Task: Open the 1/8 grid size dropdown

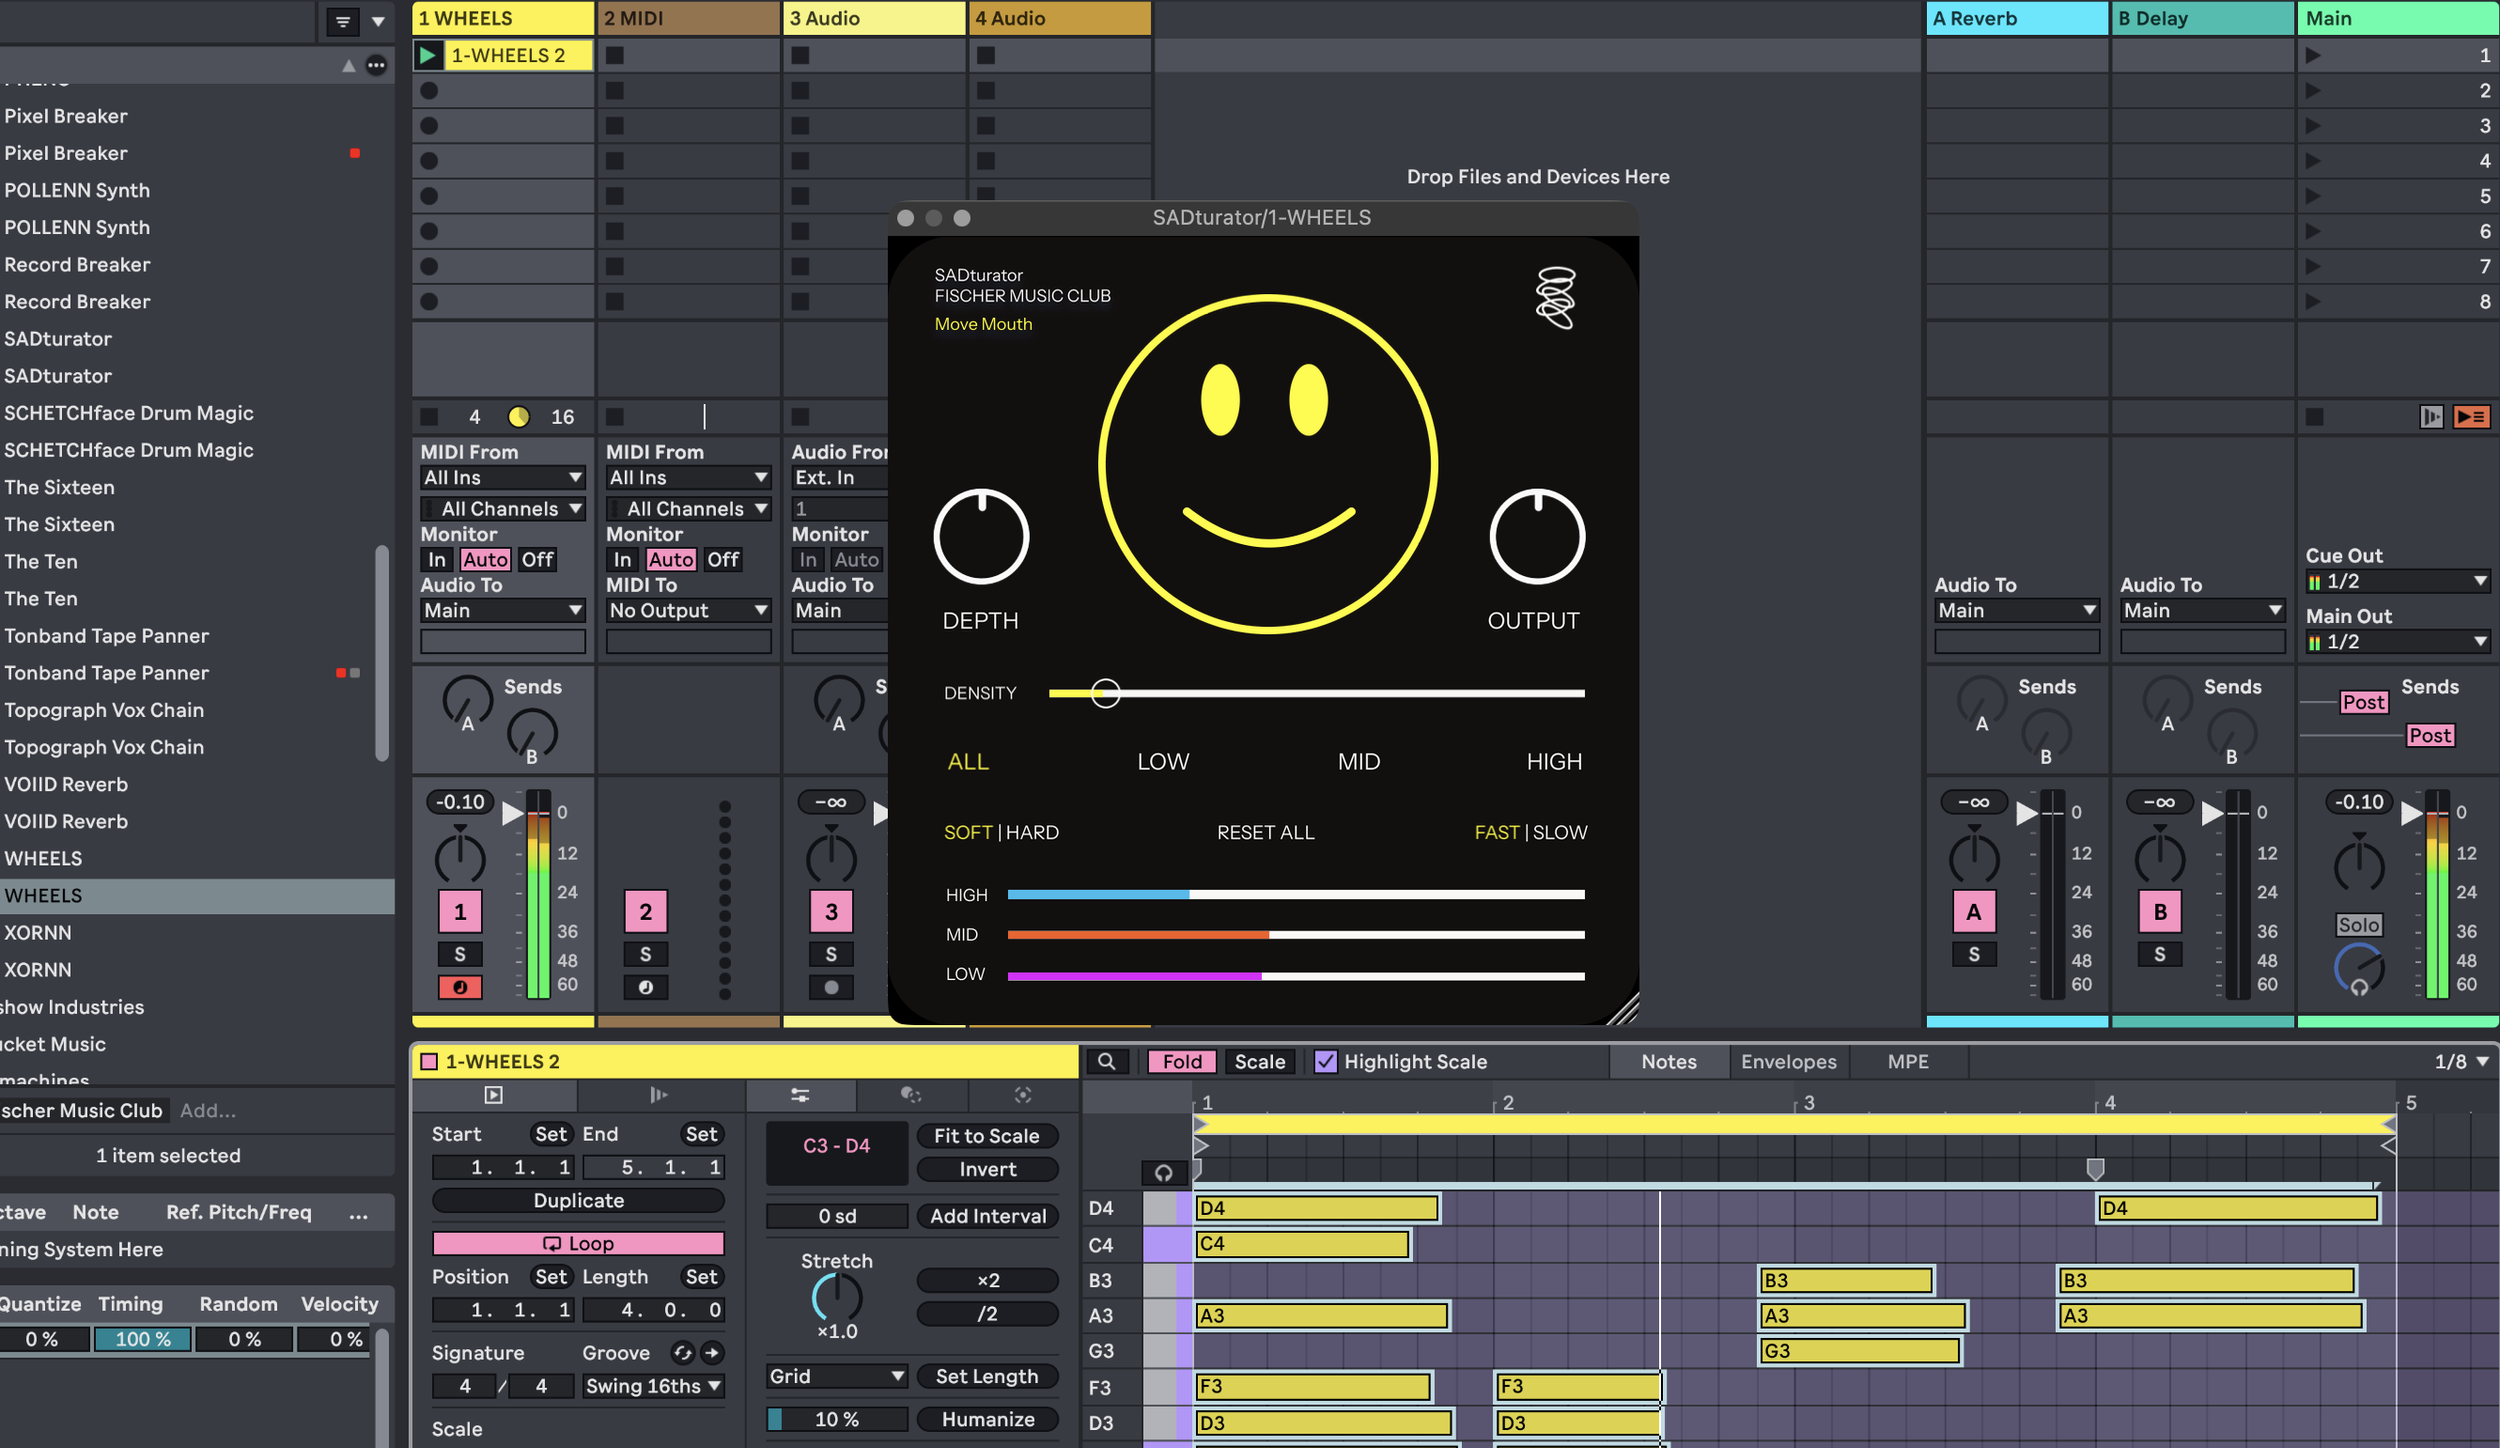Action: [x=2461, y=1061]
